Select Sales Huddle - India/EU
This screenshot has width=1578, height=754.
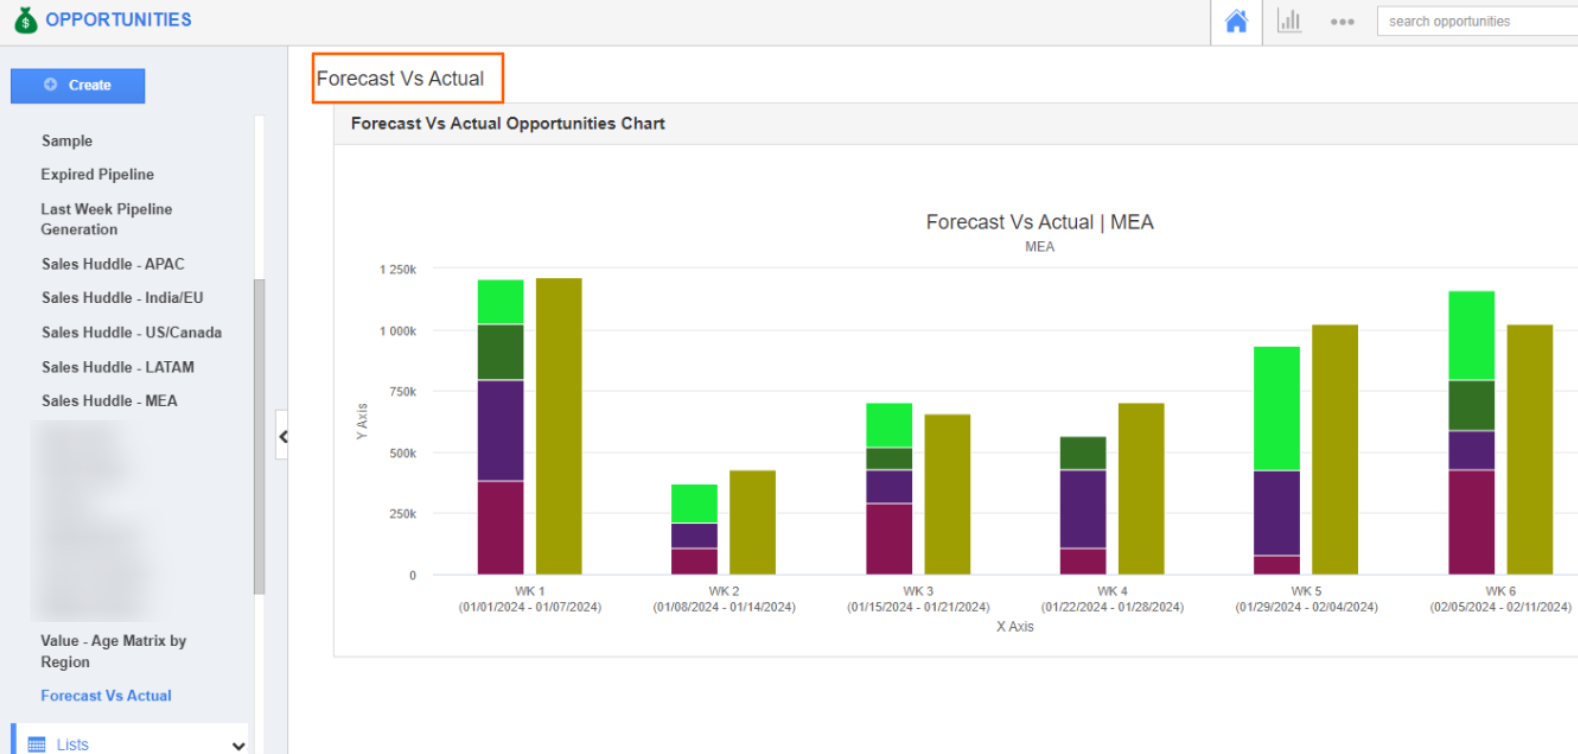click(122, 298)
